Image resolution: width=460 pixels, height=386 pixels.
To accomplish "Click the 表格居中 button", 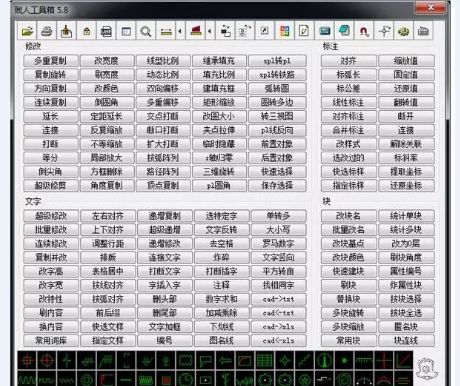I will pyautogui.click(x=108, y=271).
